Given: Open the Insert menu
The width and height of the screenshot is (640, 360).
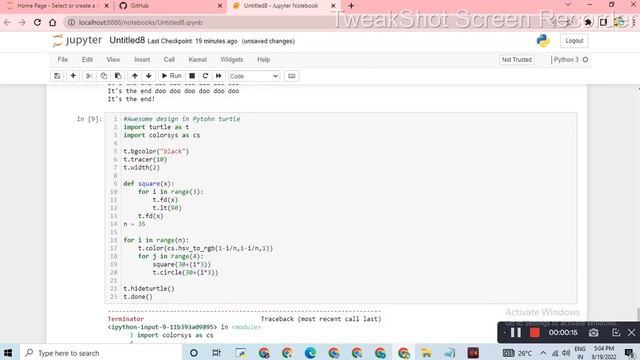Looking at the screenshot, I should coord(142,60).
